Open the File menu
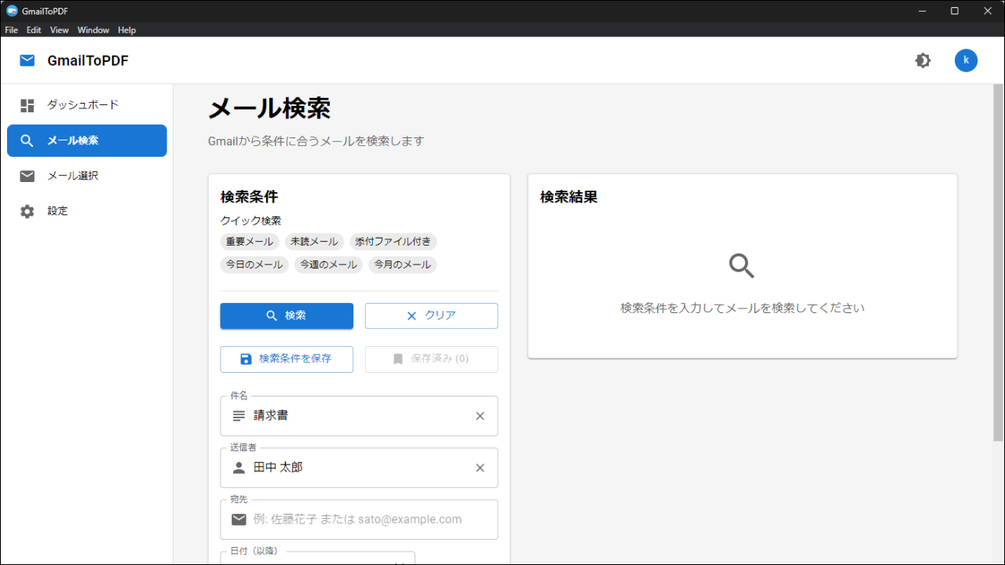The width and height of the screenshot is (1005, 565). (12, 30)
